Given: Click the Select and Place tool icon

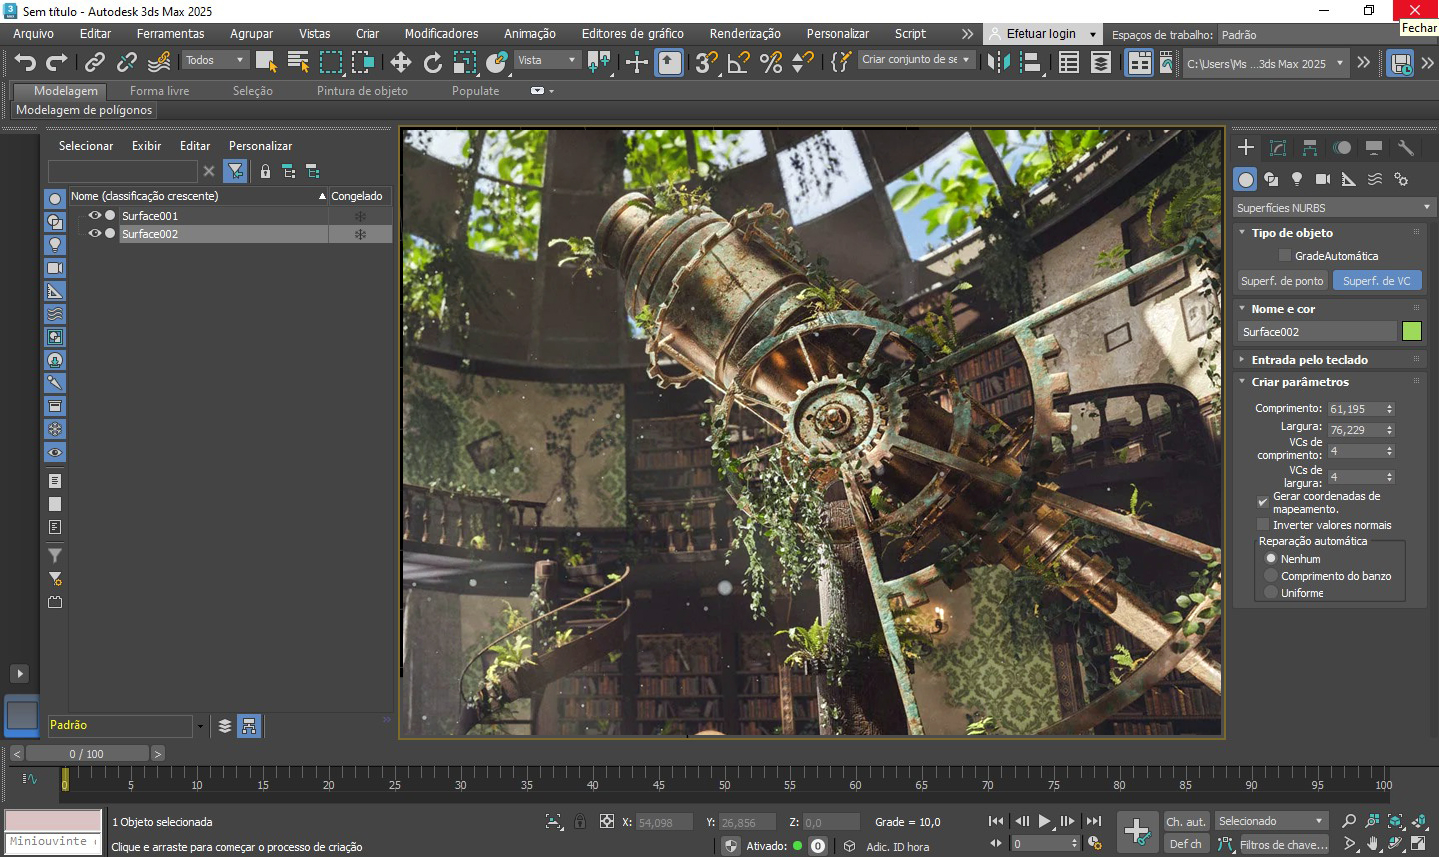Looking at the screenshot, I should coord(497,62).
